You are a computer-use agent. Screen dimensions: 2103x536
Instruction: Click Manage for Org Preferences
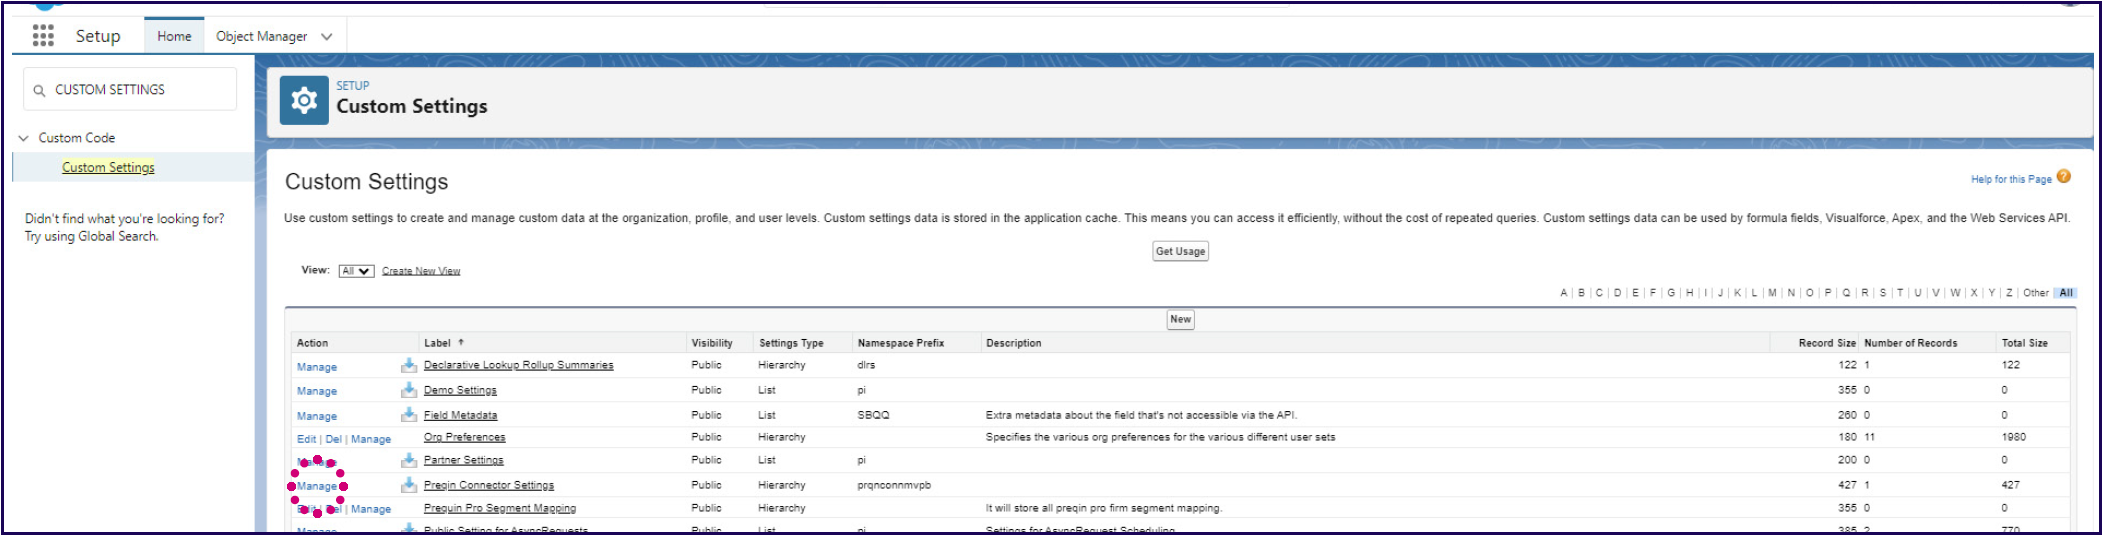[371, 439]
